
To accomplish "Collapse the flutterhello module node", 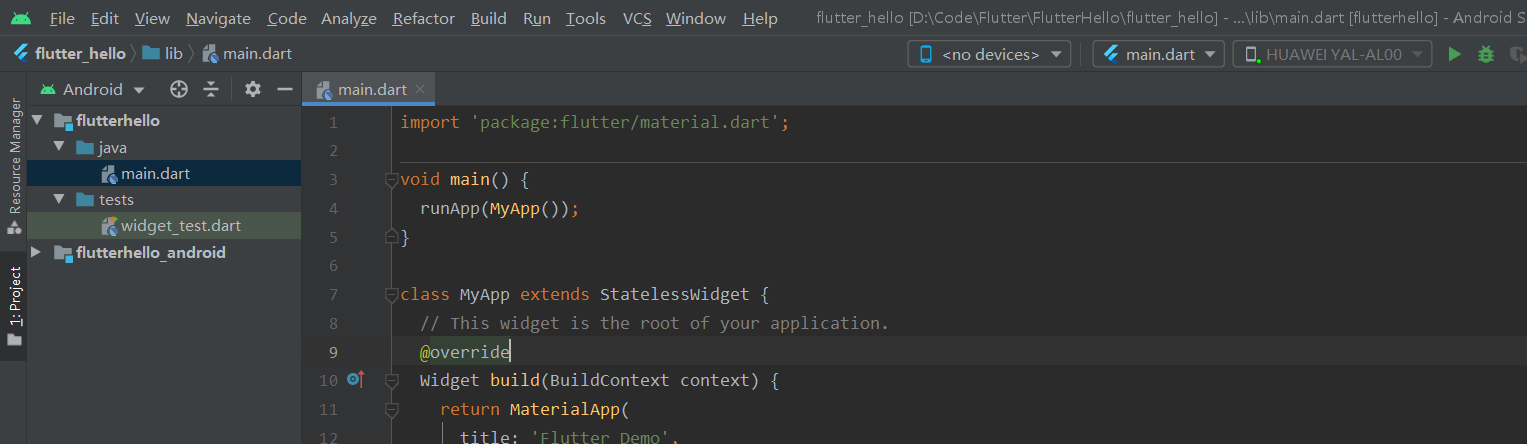I will coord(37,120).
